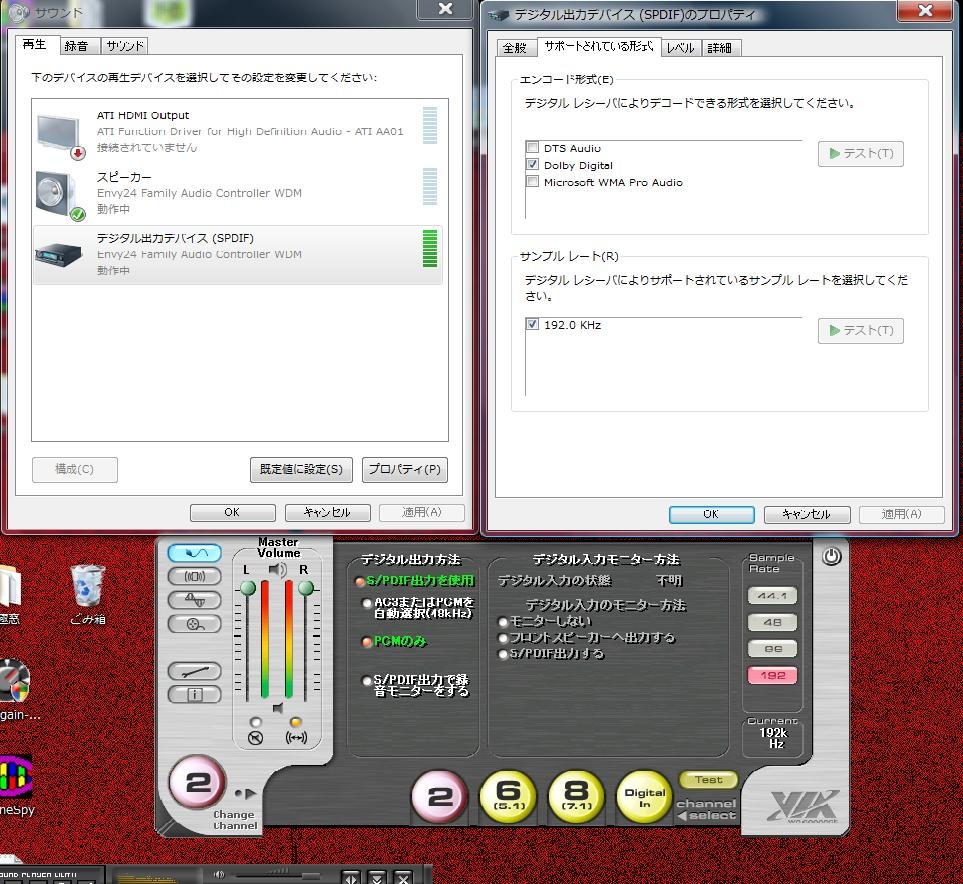Open the wrench tools page
963x884 pixels.
195,671
